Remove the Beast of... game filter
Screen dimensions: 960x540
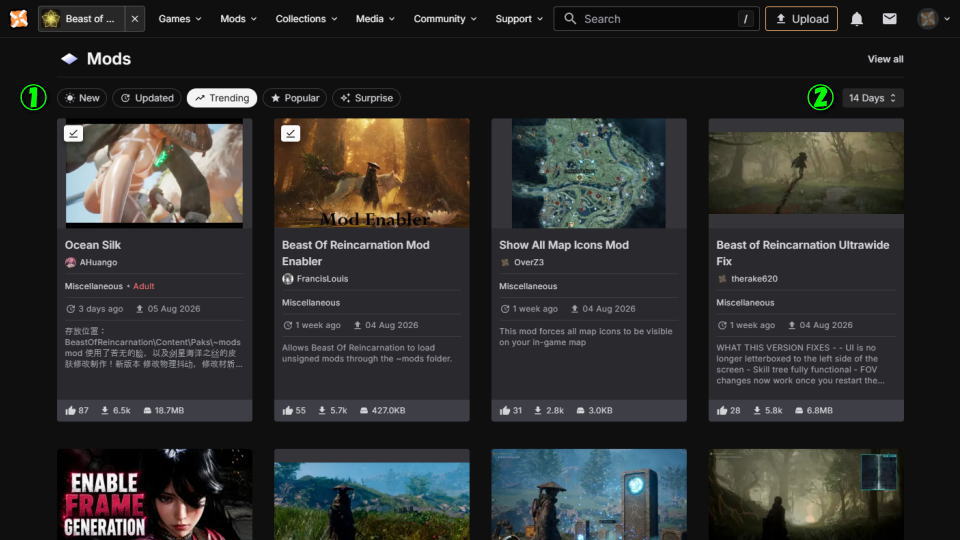click(135, 19)
